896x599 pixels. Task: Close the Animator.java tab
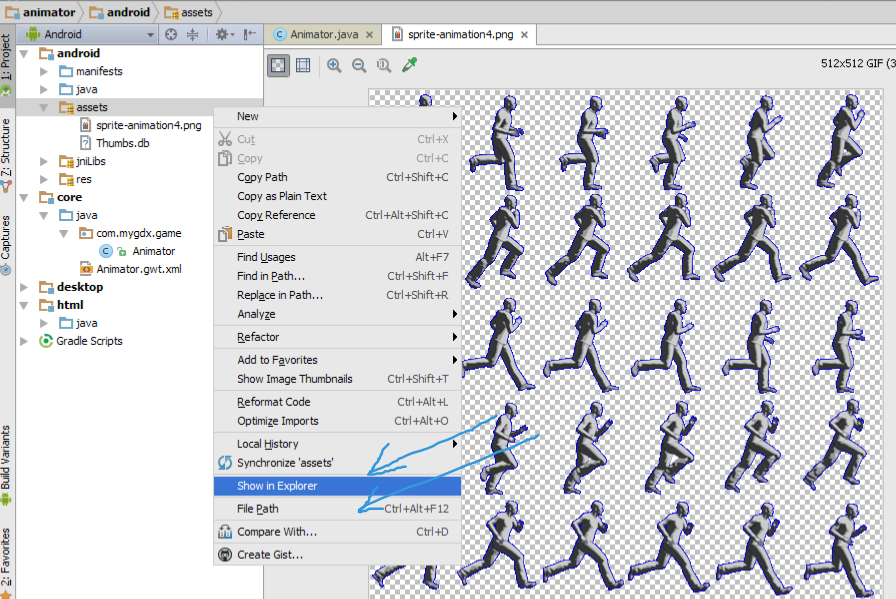tap(369, 35)
